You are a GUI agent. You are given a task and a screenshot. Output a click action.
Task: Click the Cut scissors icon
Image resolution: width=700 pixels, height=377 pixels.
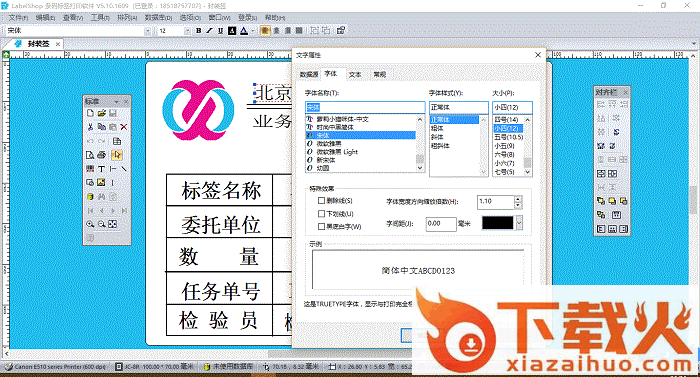[90, 127]
